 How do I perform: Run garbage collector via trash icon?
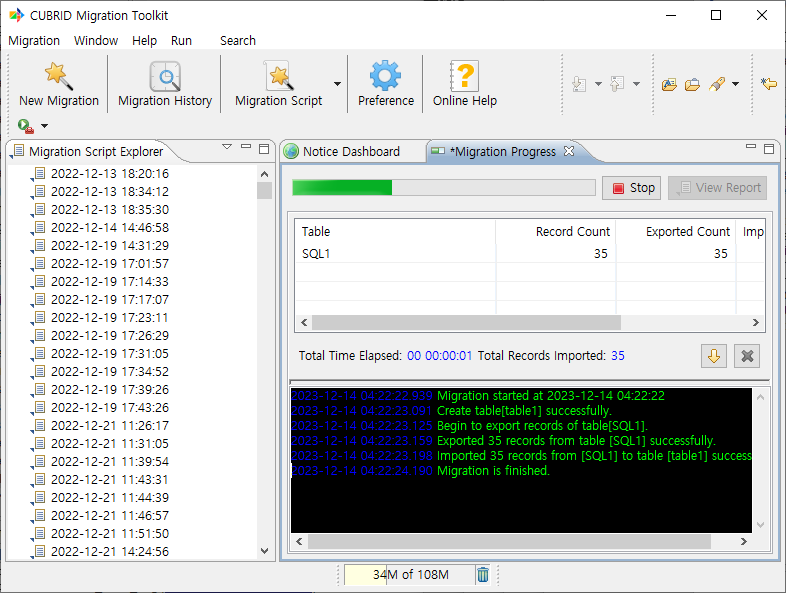tap(483, 574)
